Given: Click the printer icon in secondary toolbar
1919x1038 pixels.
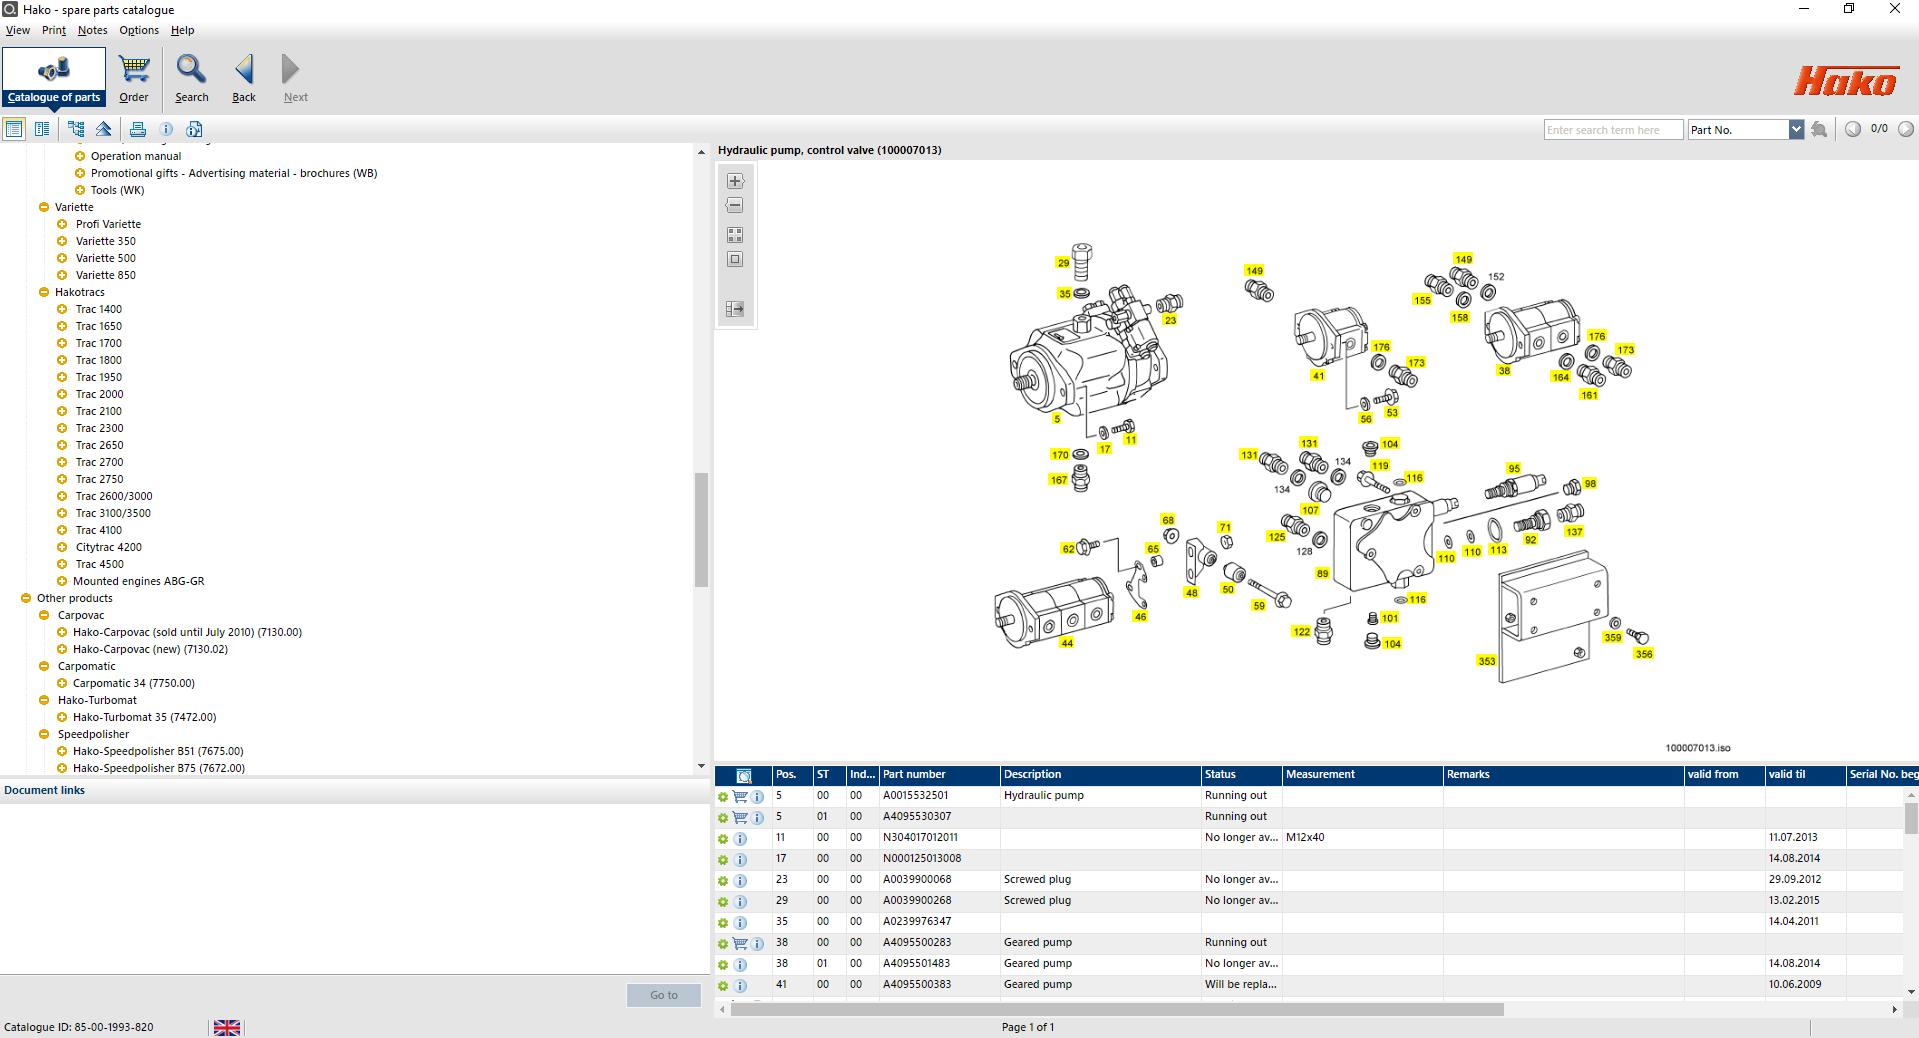Looking at the screenshot, I should (138, 129).
